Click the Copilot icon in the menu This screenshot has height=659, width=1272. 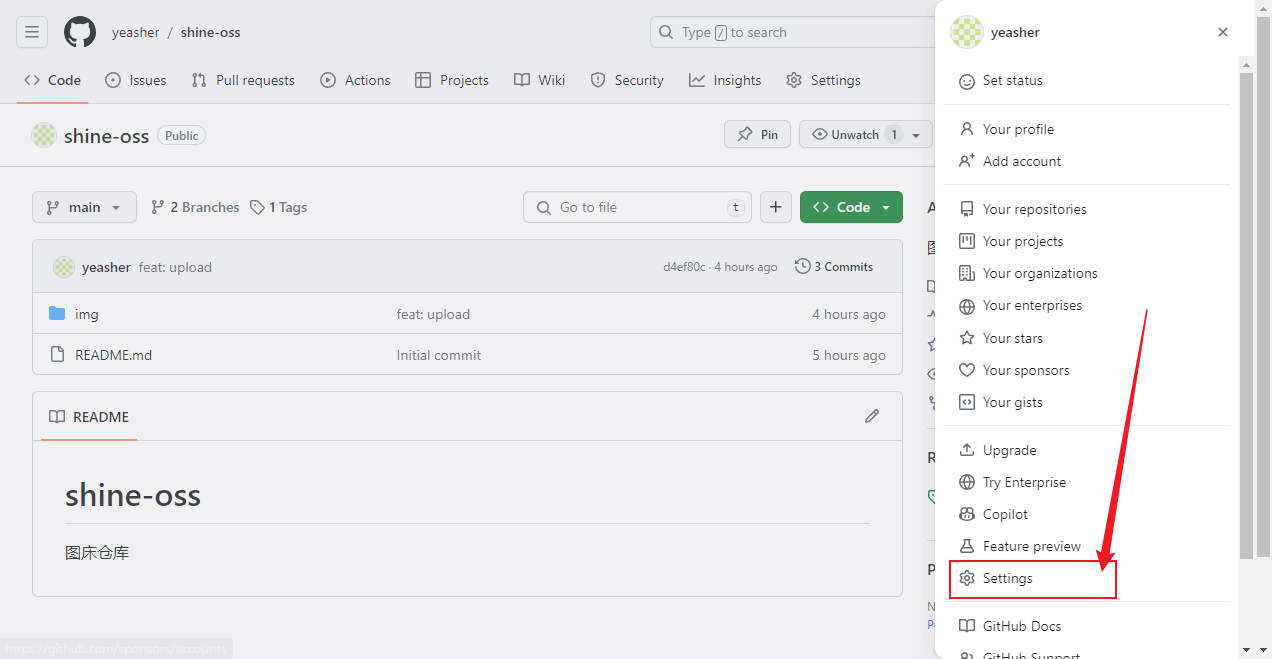[967, 514]
